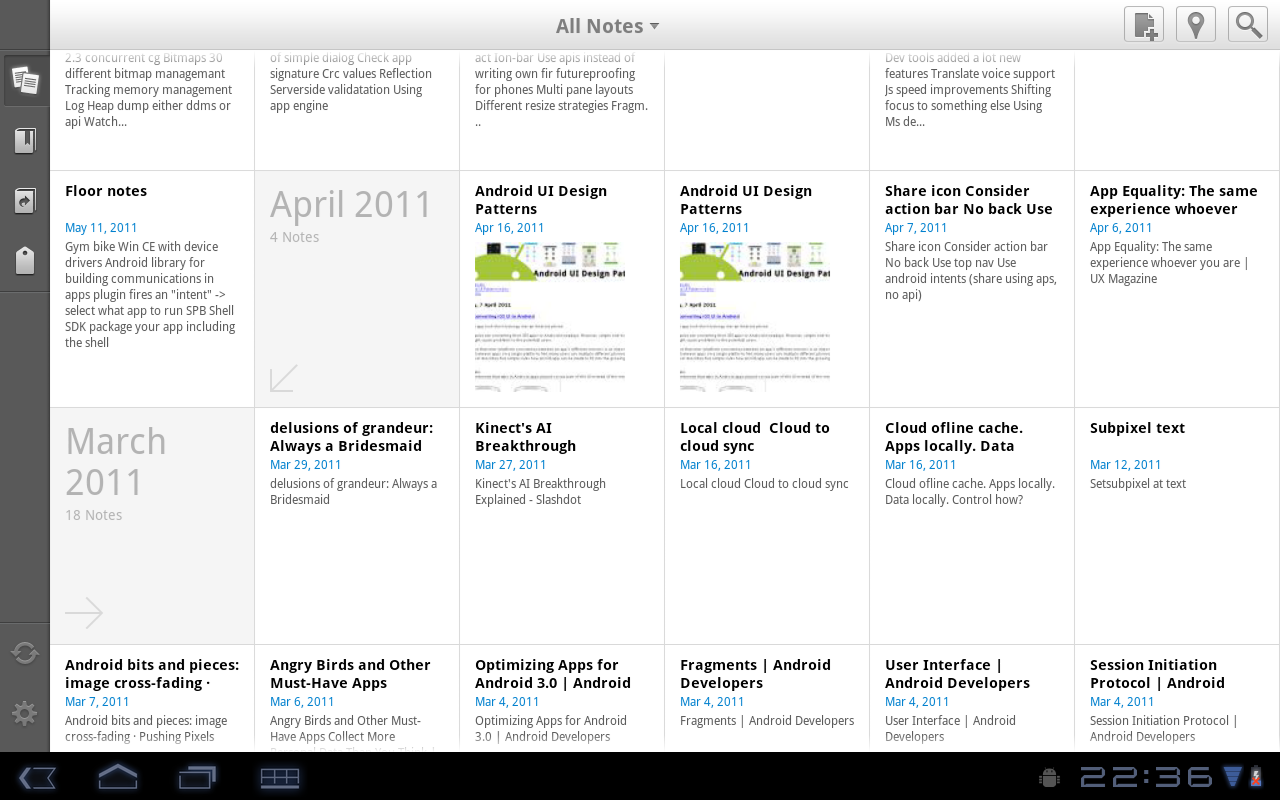Open the All Notes dropdown

click(607, 26)
